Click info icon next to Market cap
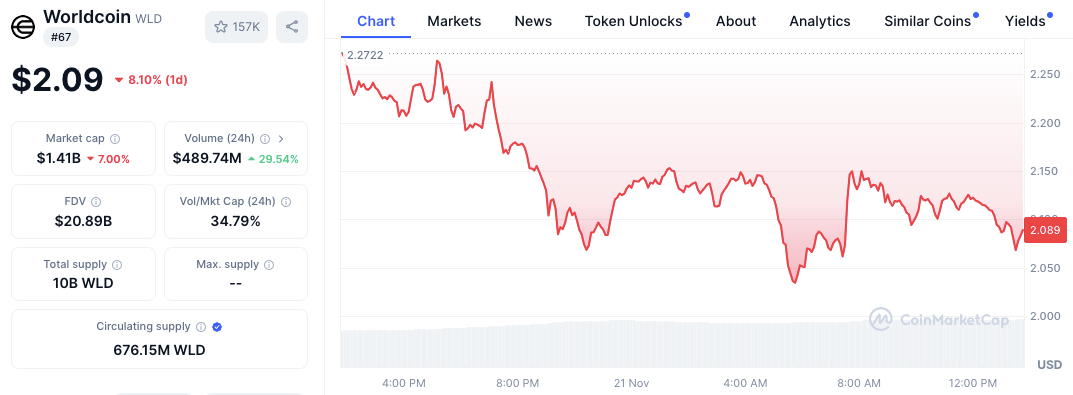Image resolution: width=1073 pixels, height=395 pixels. pyautogui.click(x=115, y=139)
